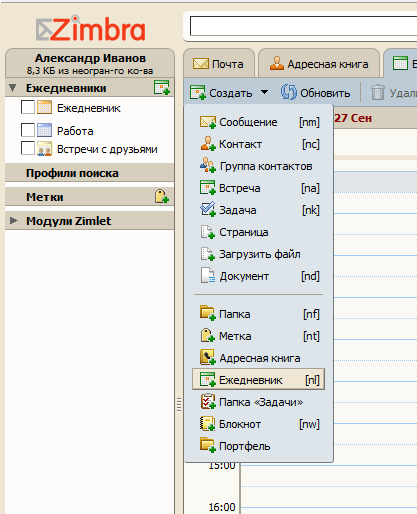Pick Задача from the create menu
Viewport: 417px width, 514px height.
point(259,210)
